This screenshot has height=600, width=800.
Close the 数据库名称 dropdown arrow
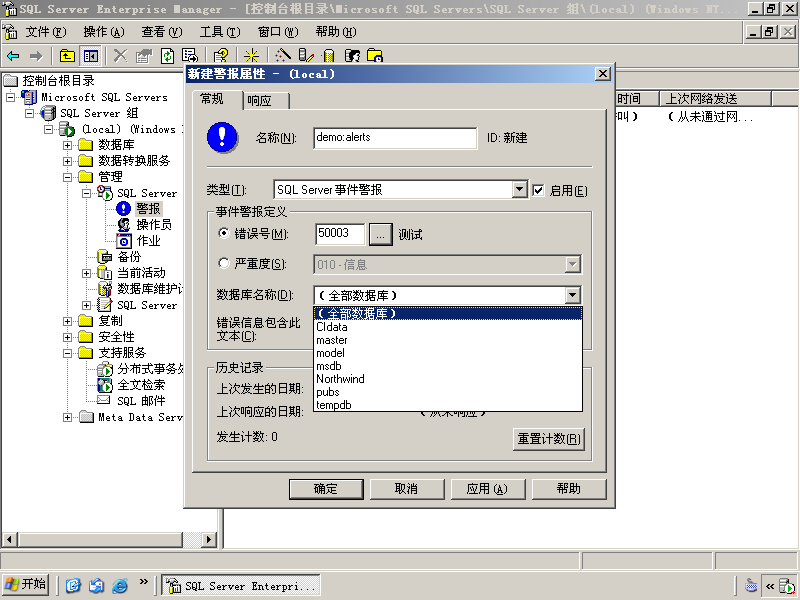[572, 295]
